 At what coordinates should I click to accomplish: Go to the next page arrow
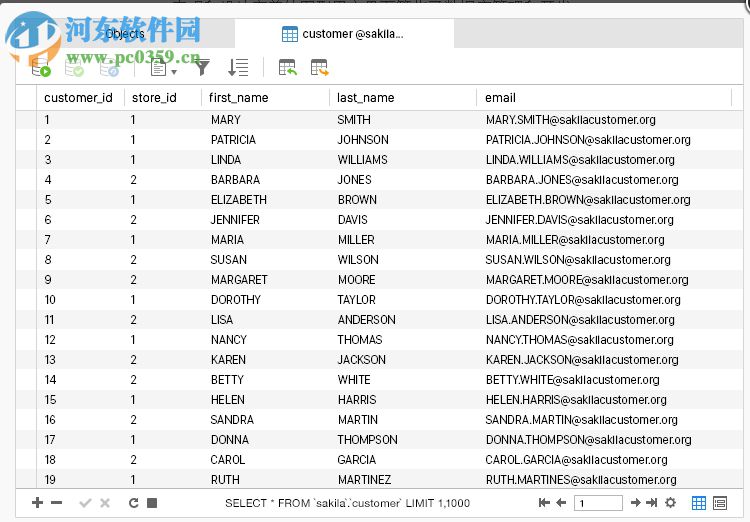(636, 502)
